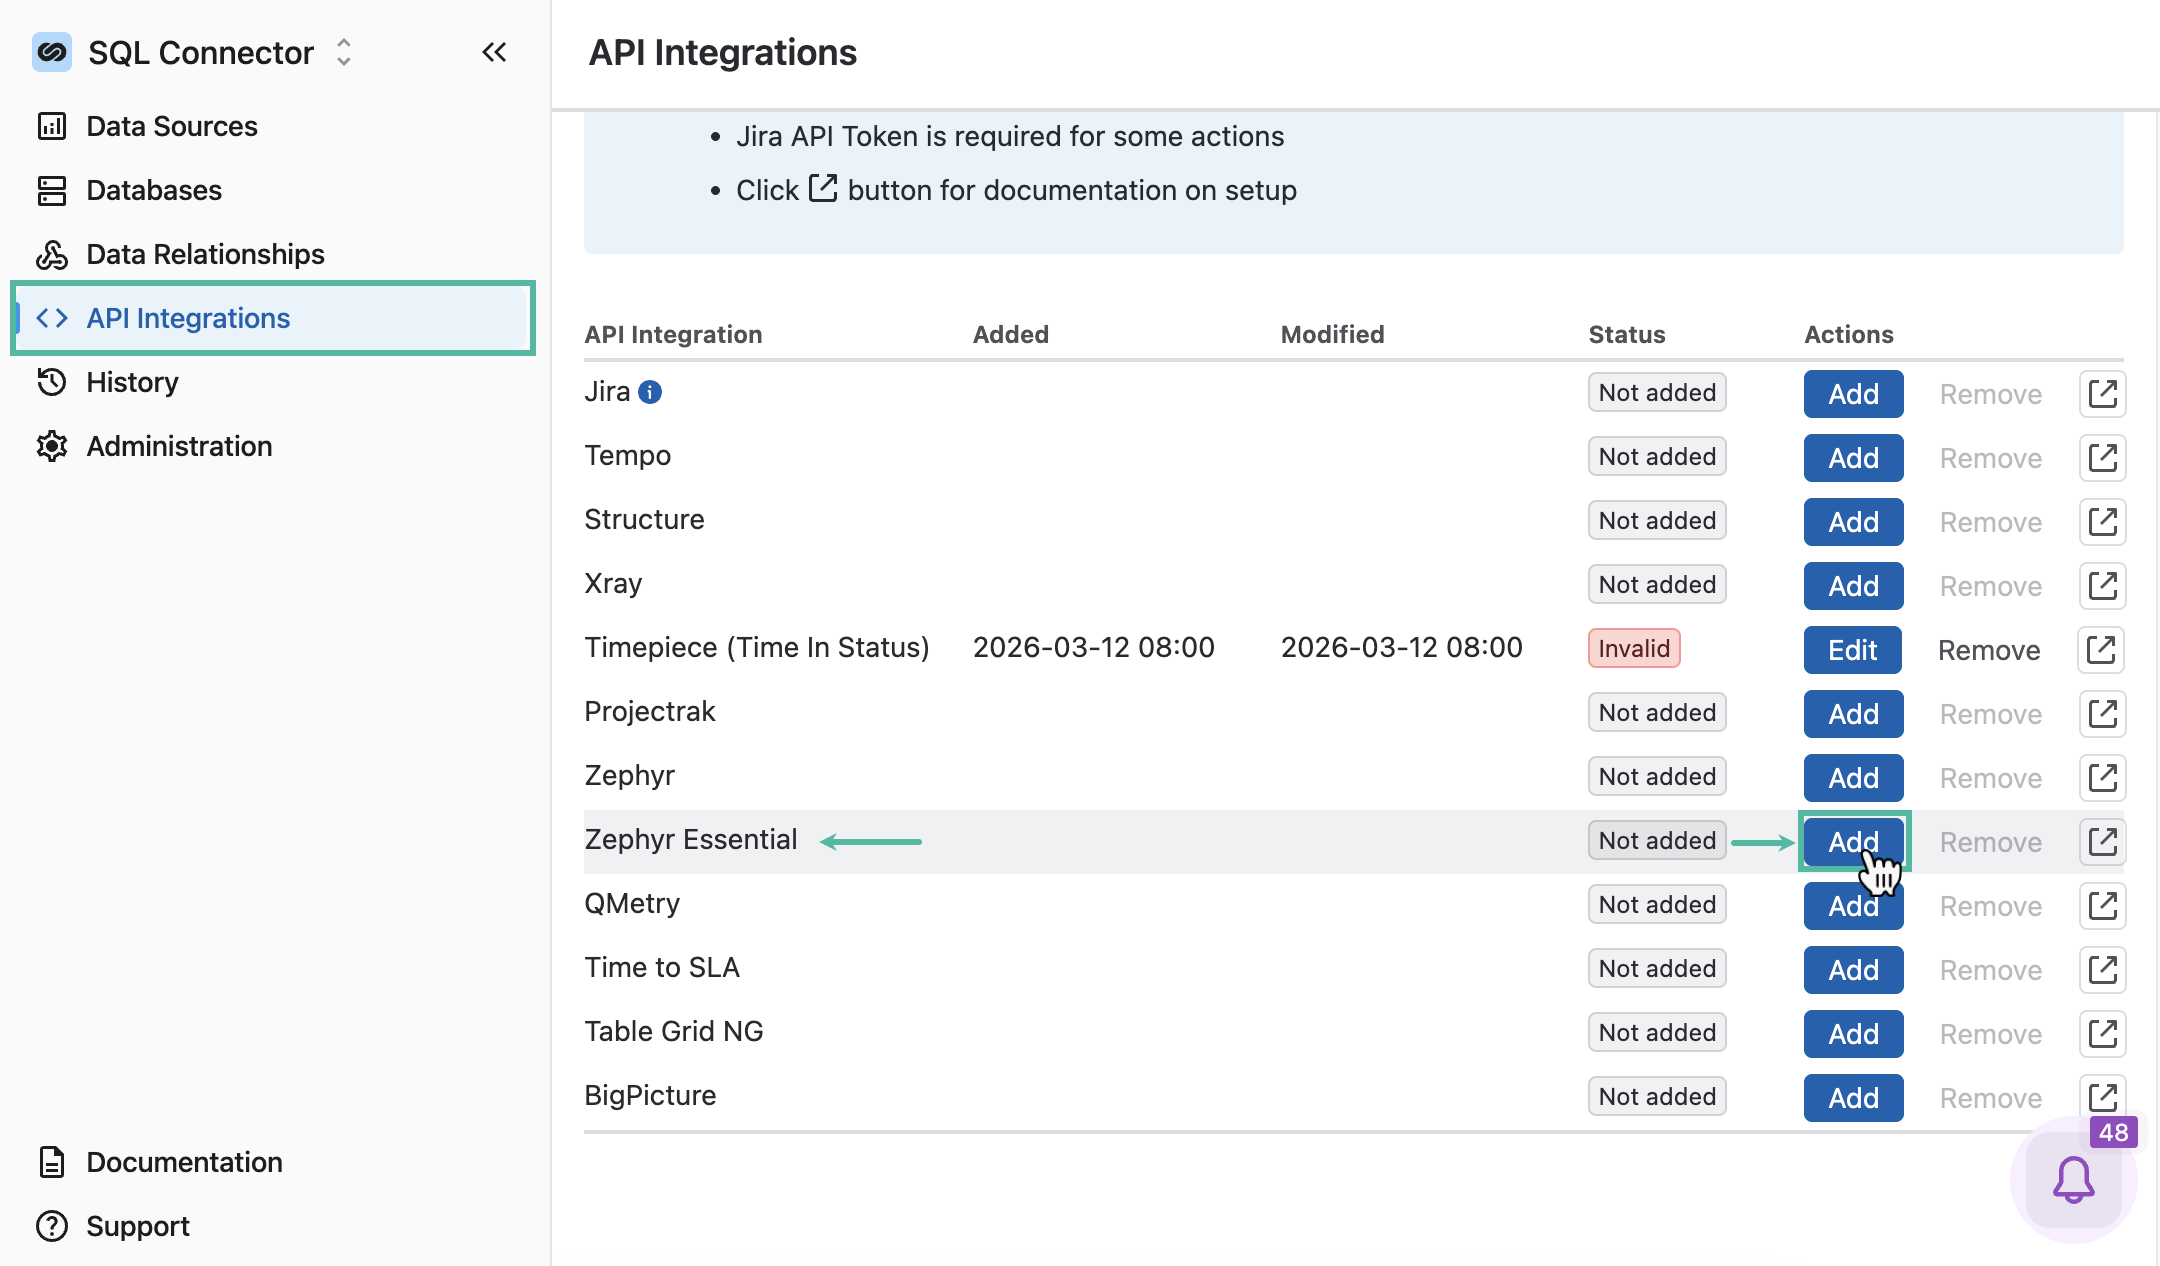The image size is (2160, 1266).
Task: Open Zephyr Essential documentation link icon
Action: [x=2102, y=842]
